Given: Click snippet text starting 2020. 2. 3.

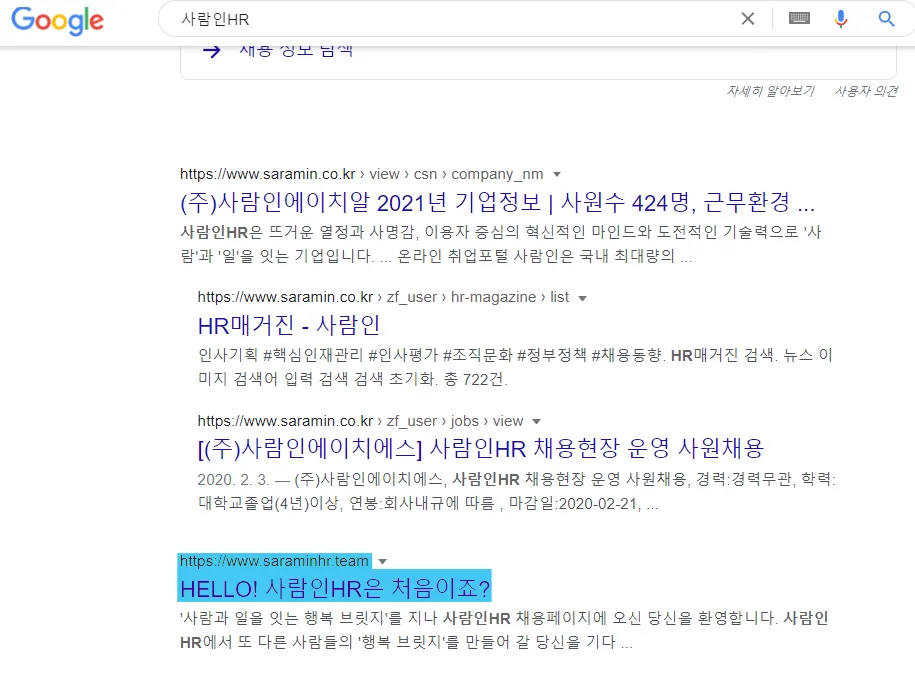Looking at the screenshot, I should (516, 491).
